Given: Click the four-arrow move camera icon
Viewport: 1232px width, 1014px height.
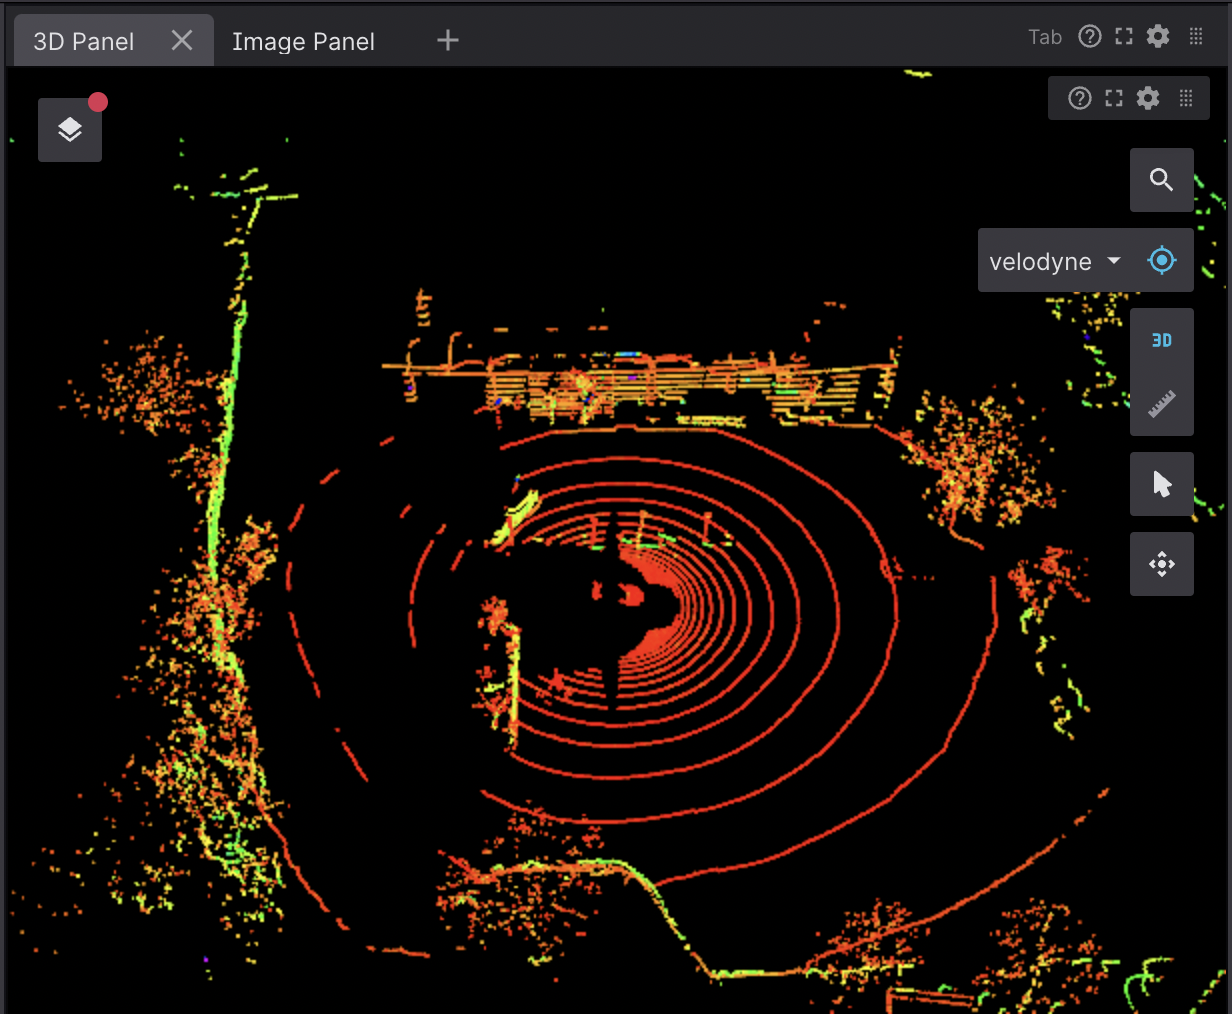Looking at the screenshot, I should [1161, 564].
